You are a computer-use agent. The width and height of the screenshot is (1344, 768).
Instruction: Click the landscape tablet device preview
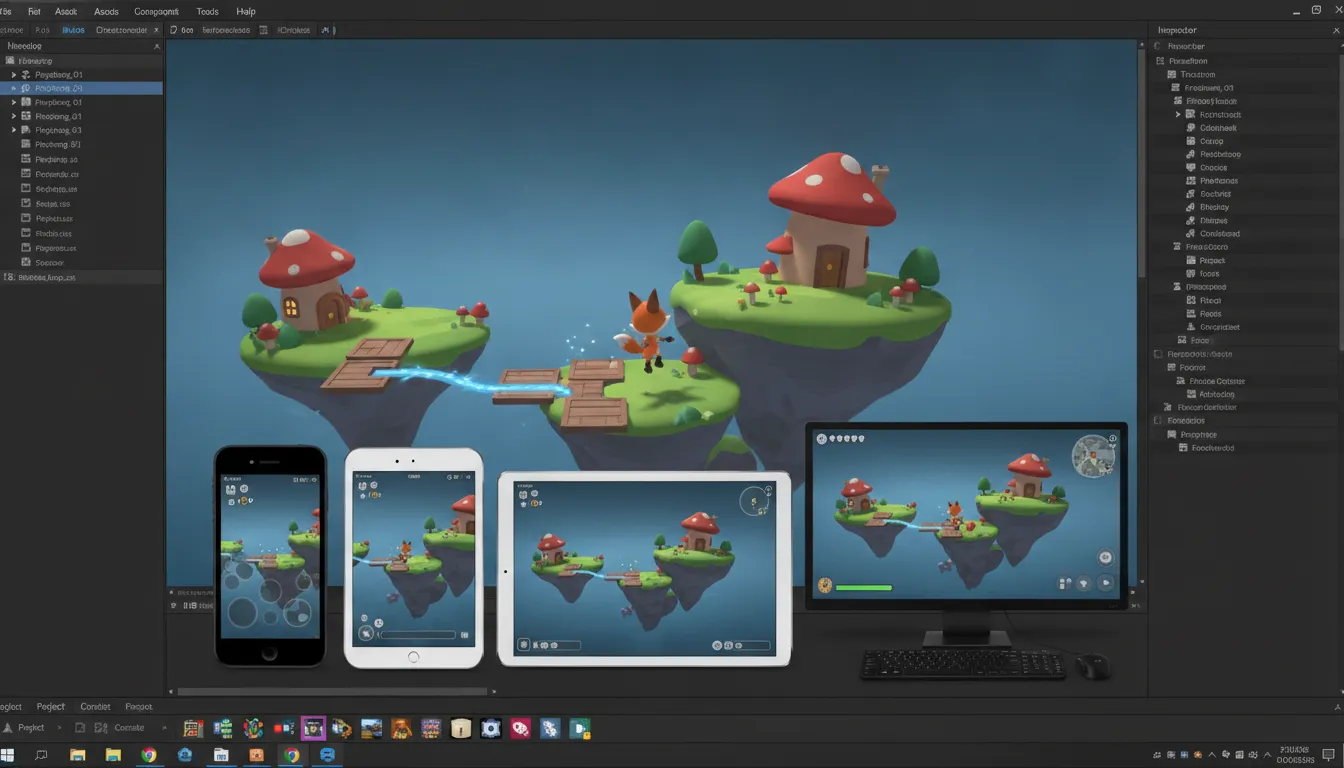644,569
